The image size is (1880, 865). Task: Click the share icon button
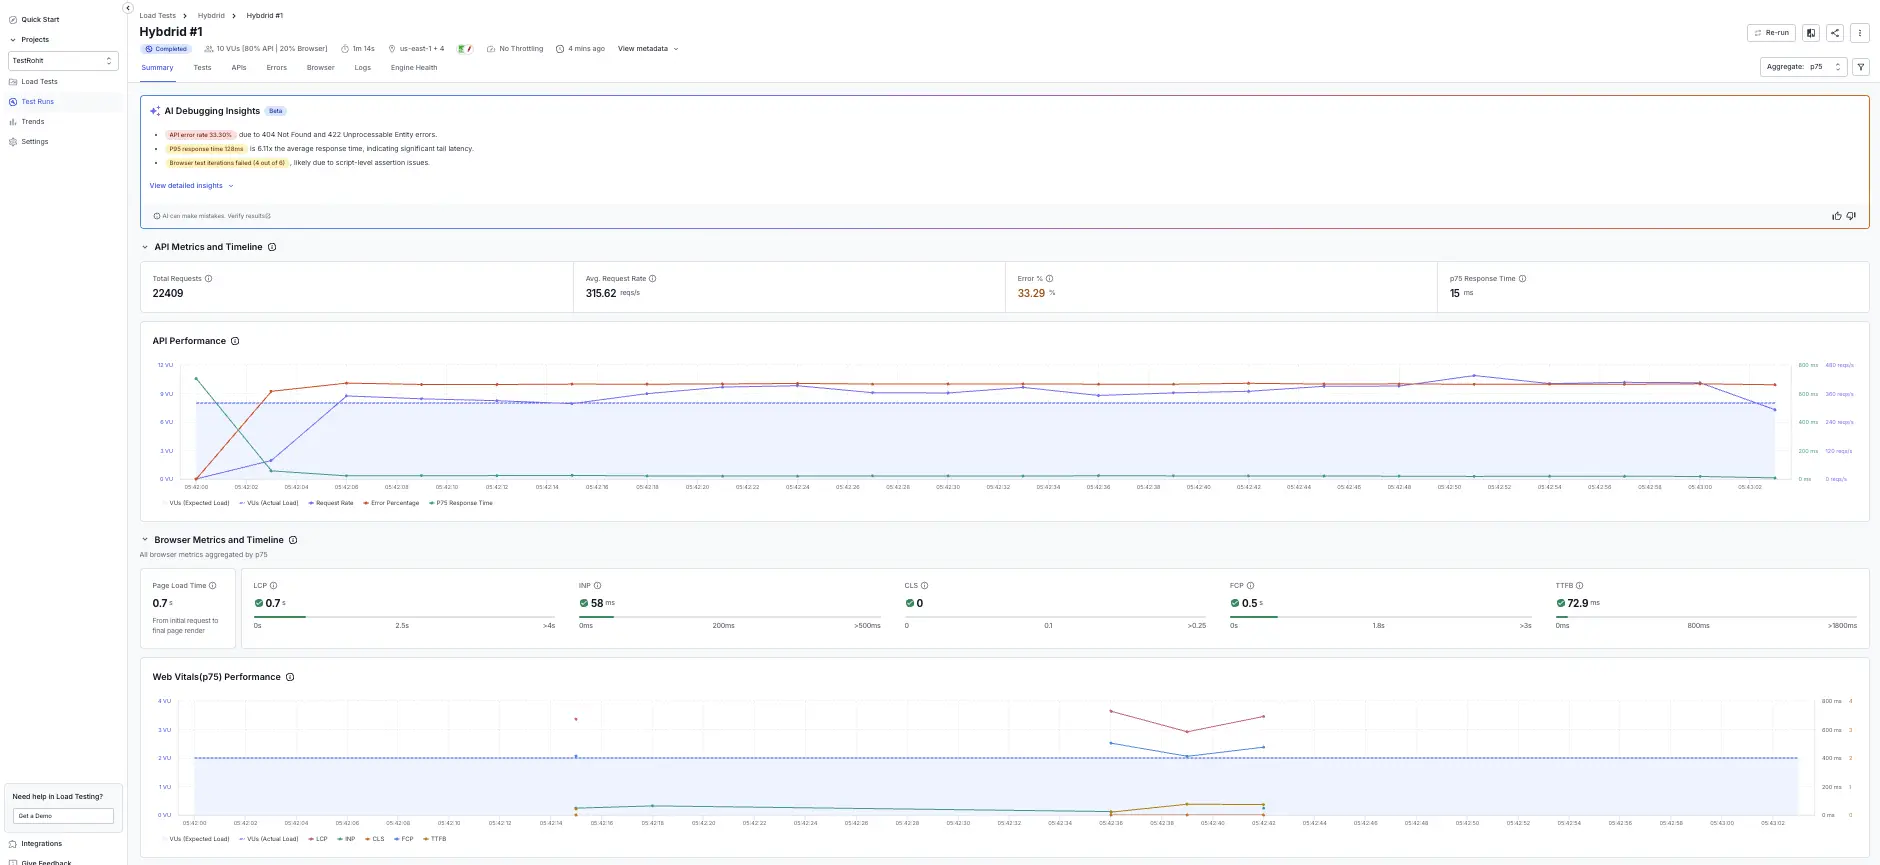[x=1835, y=33]
